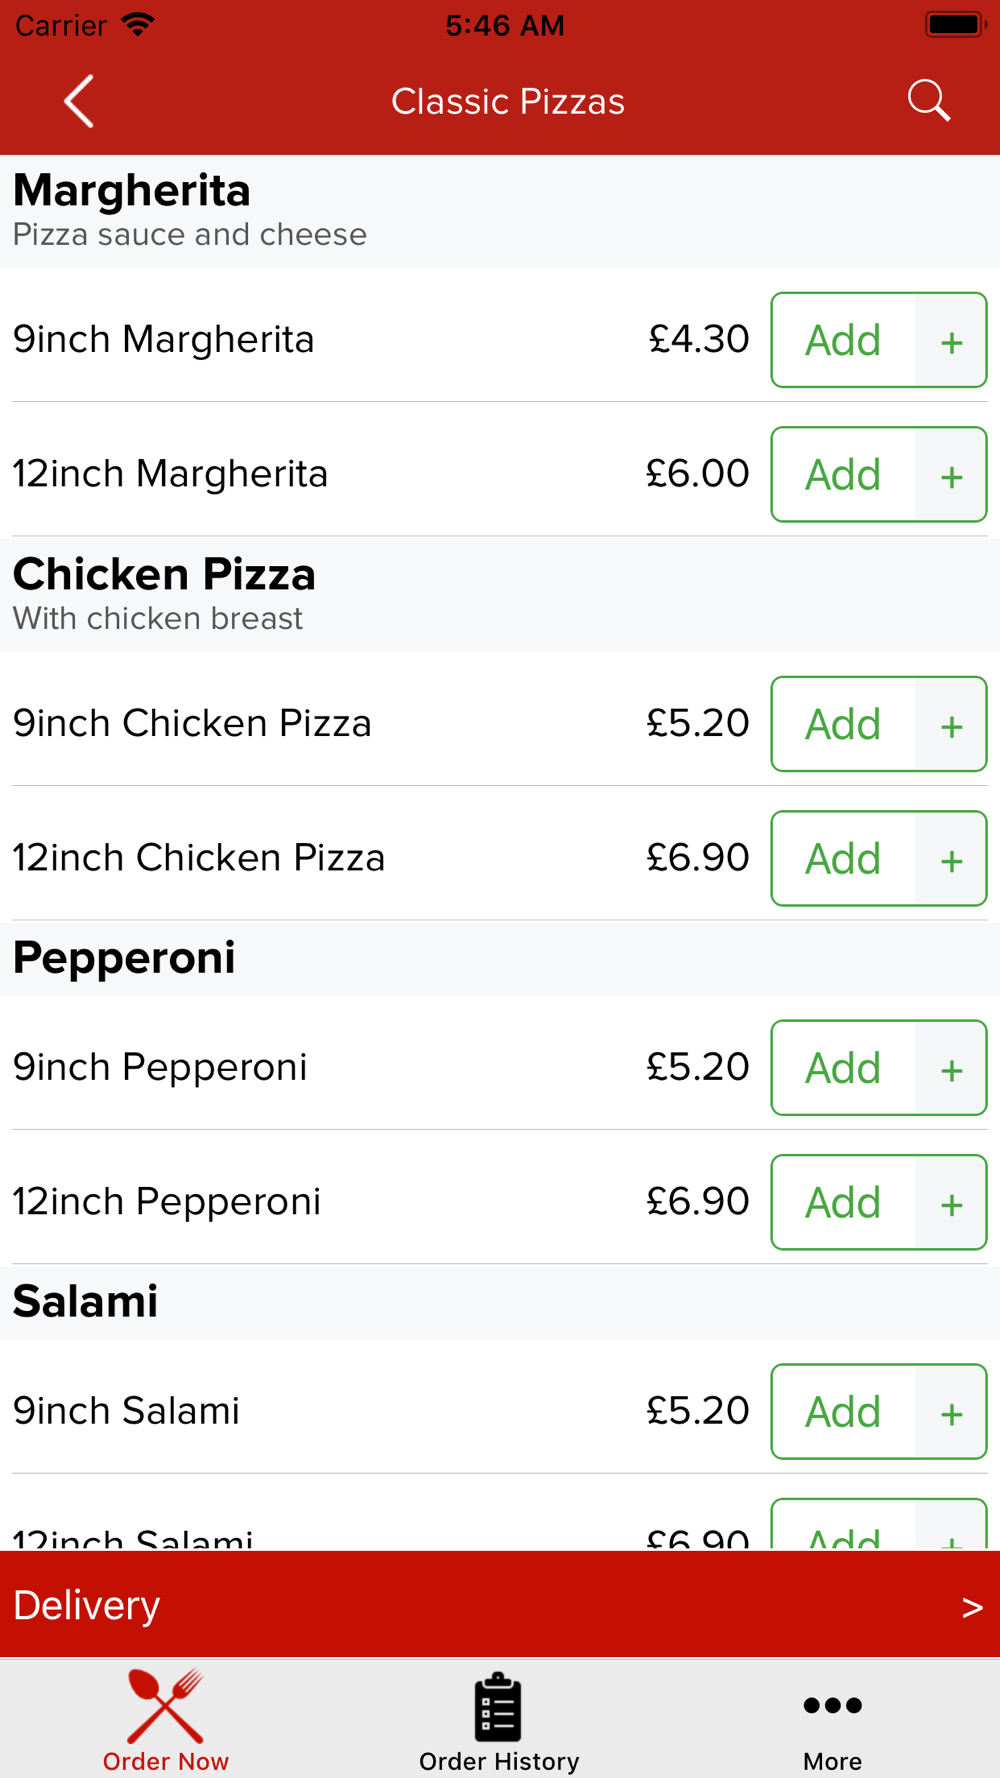The height and width of the screenshot is (1778, 1000).
Task: Tap the back arrow in header
Action: pyautogui.click(x=79, y=101)
